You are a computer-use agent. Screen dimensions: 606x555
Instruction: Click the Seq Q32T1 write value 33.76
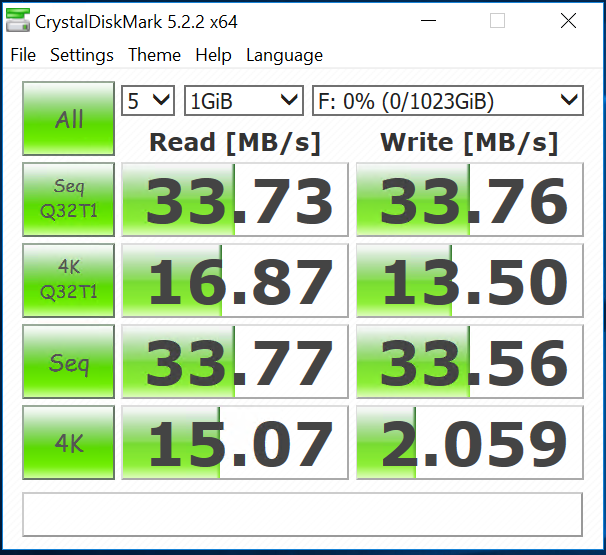[x=470, y=199]
